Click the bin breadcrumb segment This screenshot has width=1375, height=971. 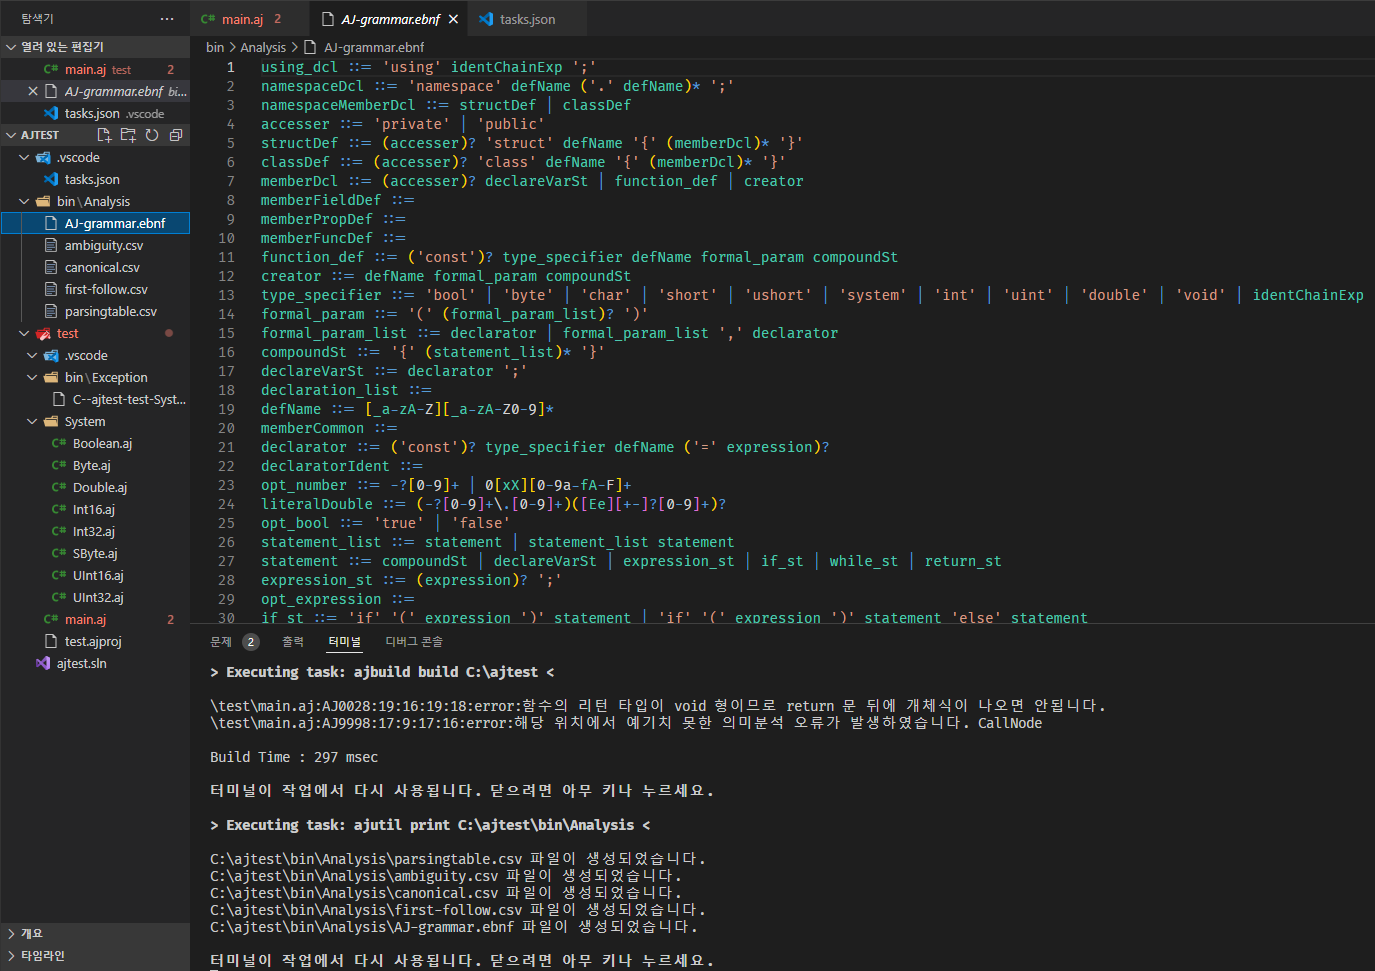click(215, 47)
